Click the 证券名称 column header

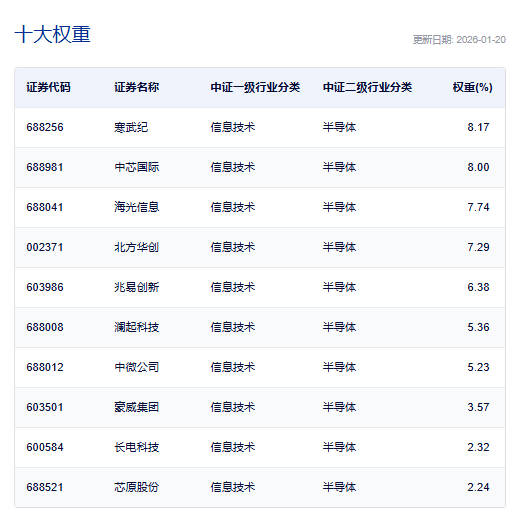(x=137, y=87)
